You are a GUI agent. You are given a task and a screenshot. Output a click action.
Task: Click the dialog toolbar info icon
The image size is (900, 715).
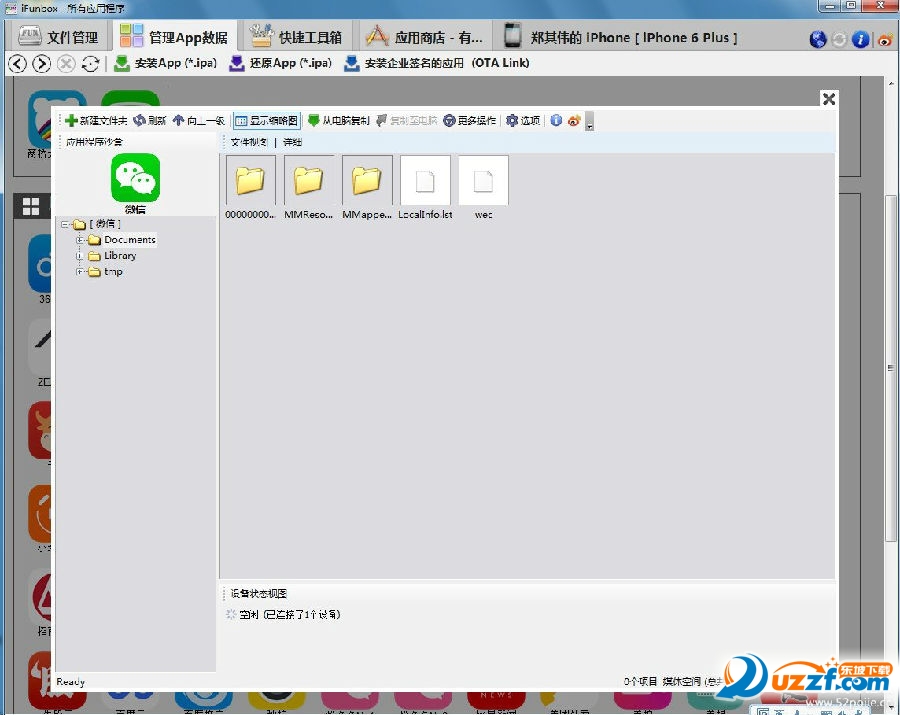pyautogui.click(x=556, y=121)
